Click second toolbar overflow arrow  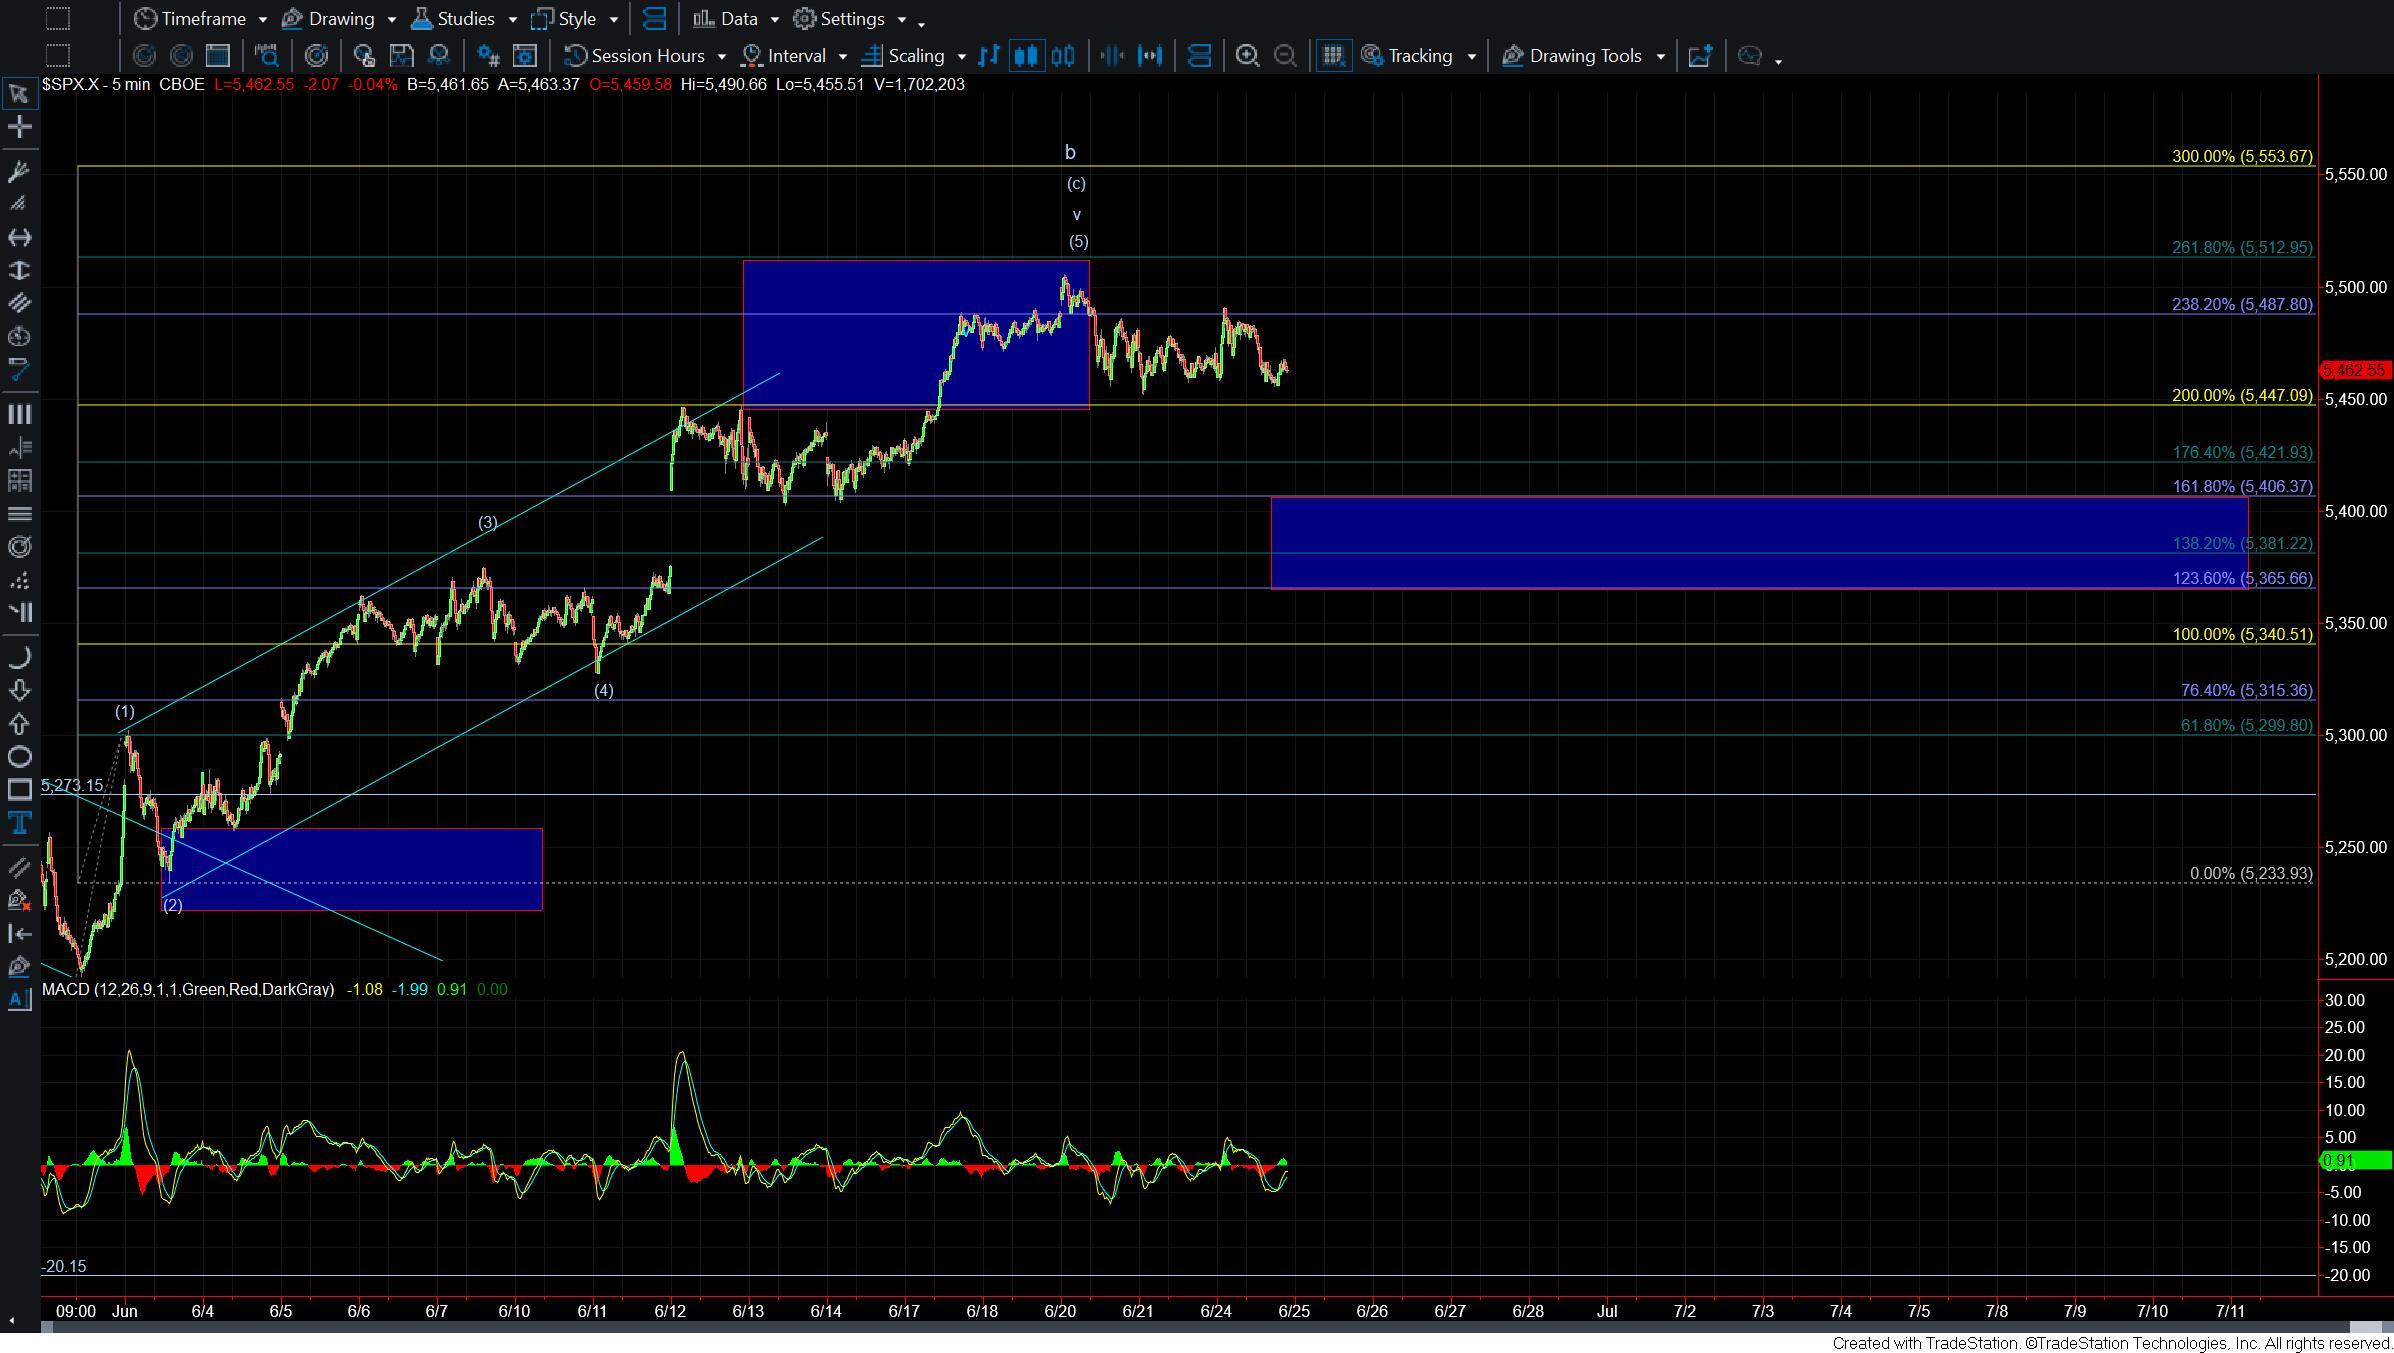1778,60
